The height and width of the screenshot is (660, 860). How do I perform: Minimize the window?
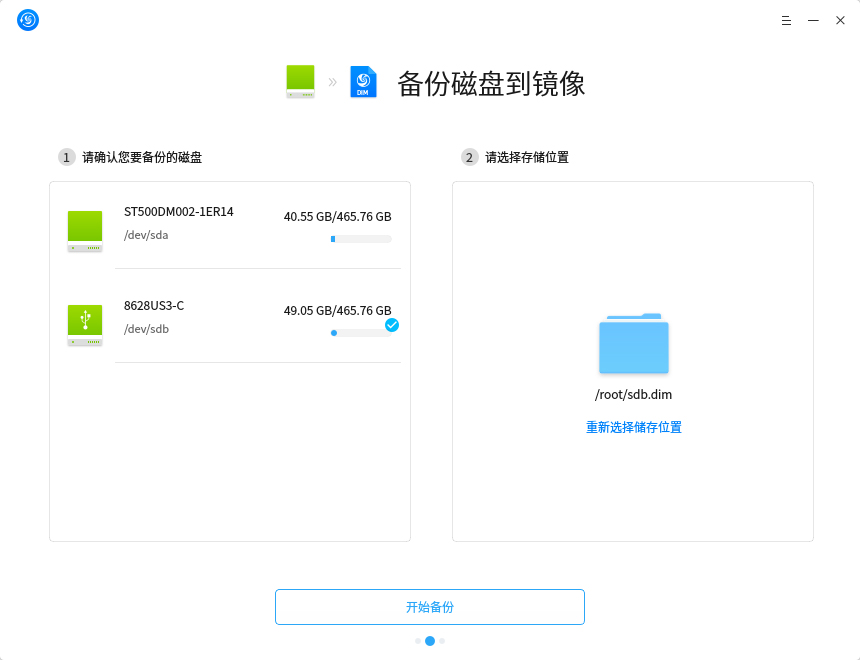pos(813,20)
